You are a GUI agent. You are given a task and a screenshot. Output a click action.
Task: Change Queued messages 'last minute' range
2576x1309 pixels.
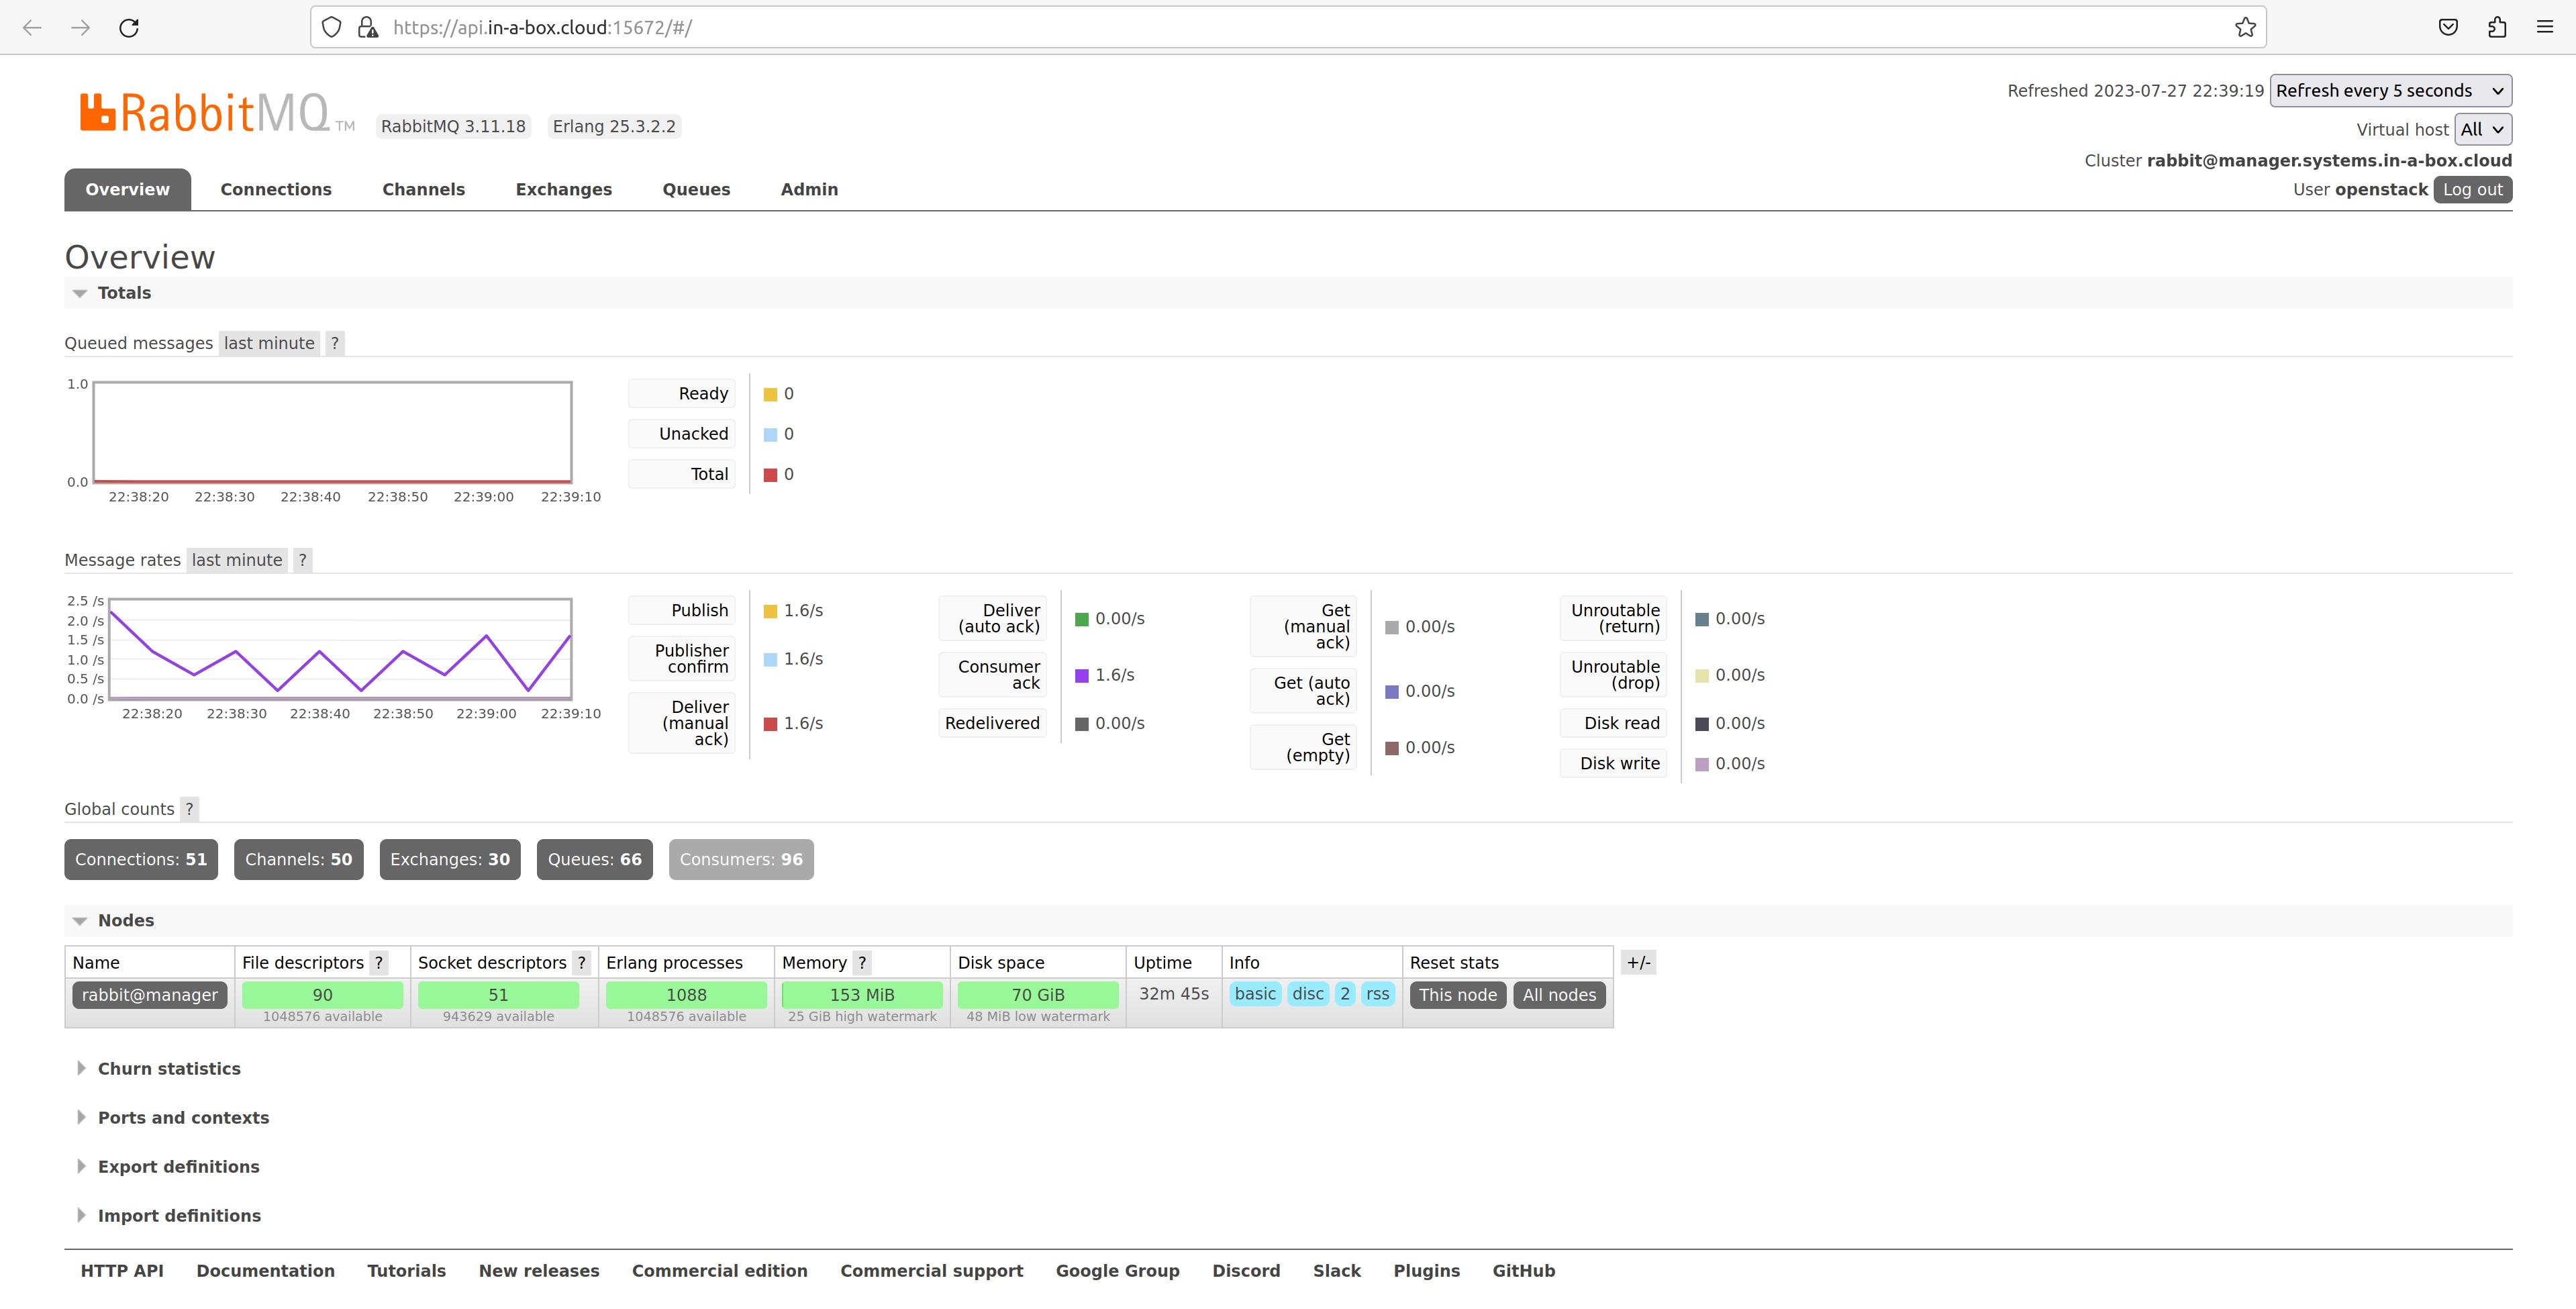(269, 343)
